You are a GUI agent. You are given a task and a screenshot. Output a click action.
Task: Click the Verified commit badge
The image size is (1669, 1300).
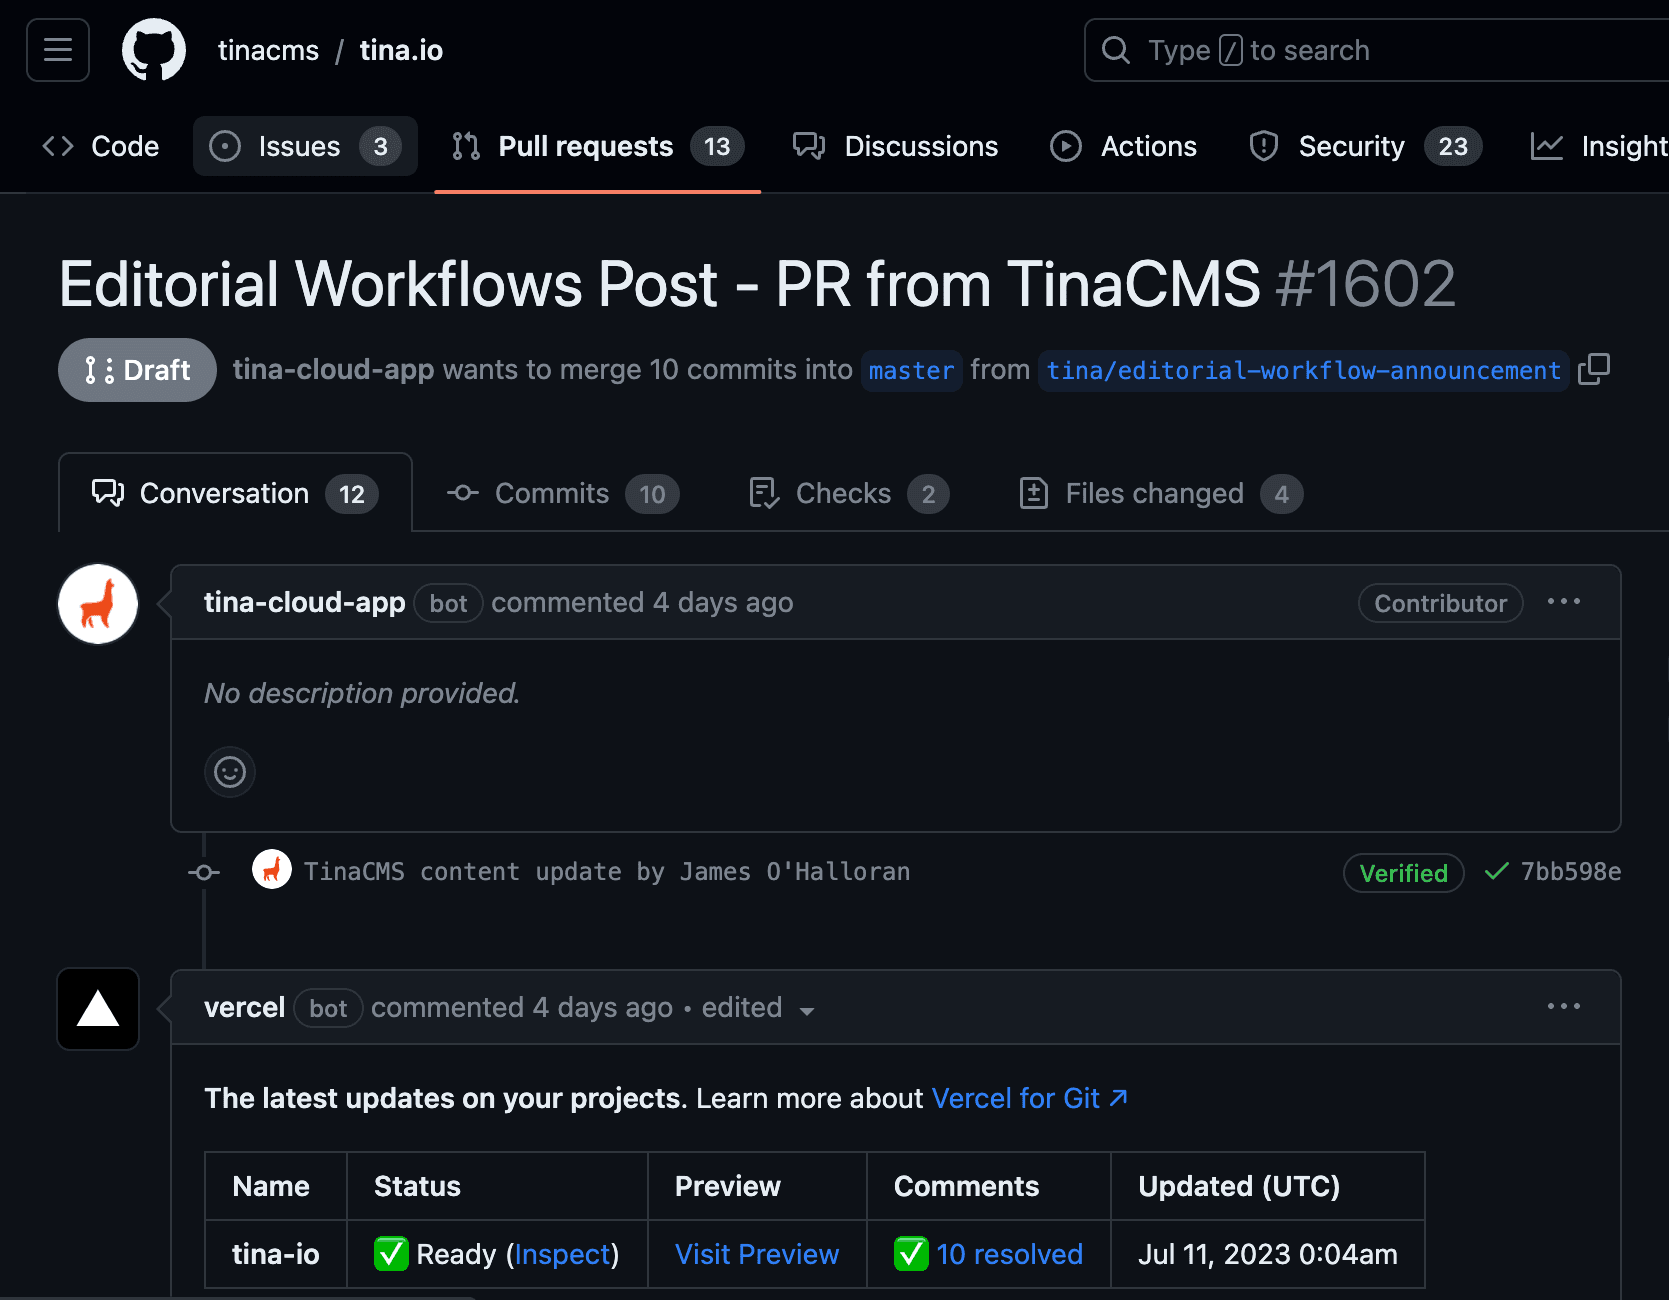tap(1403, 873)
